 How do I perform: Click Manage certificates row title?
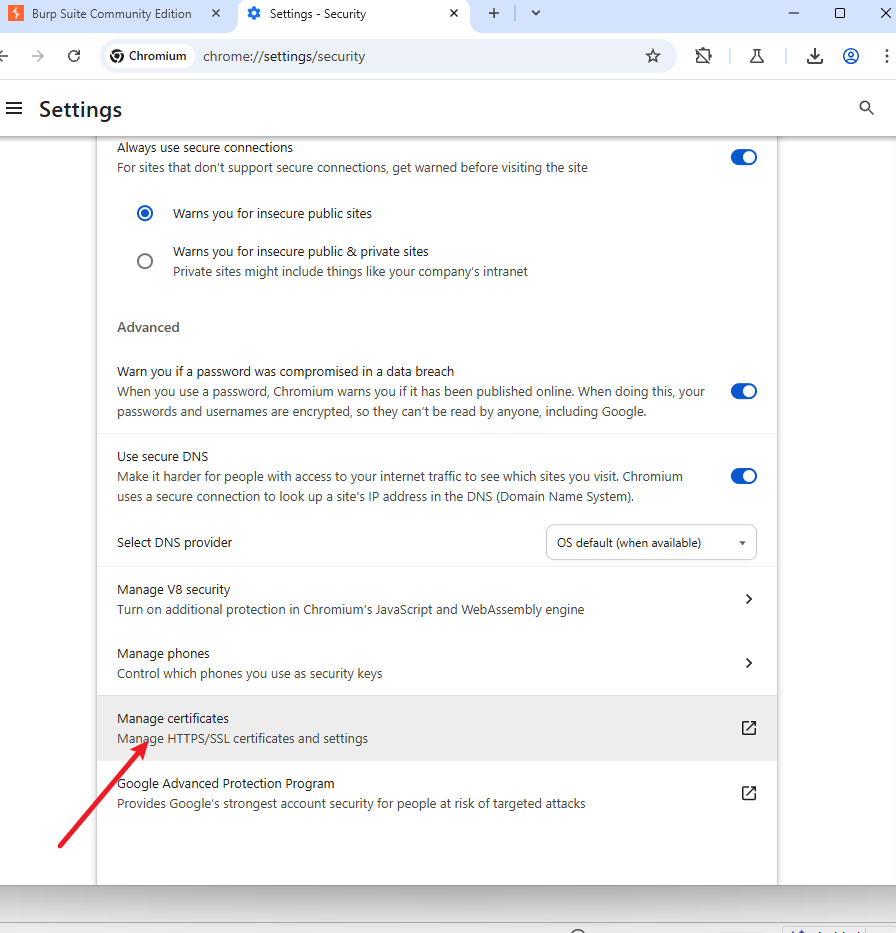[173, 718]
